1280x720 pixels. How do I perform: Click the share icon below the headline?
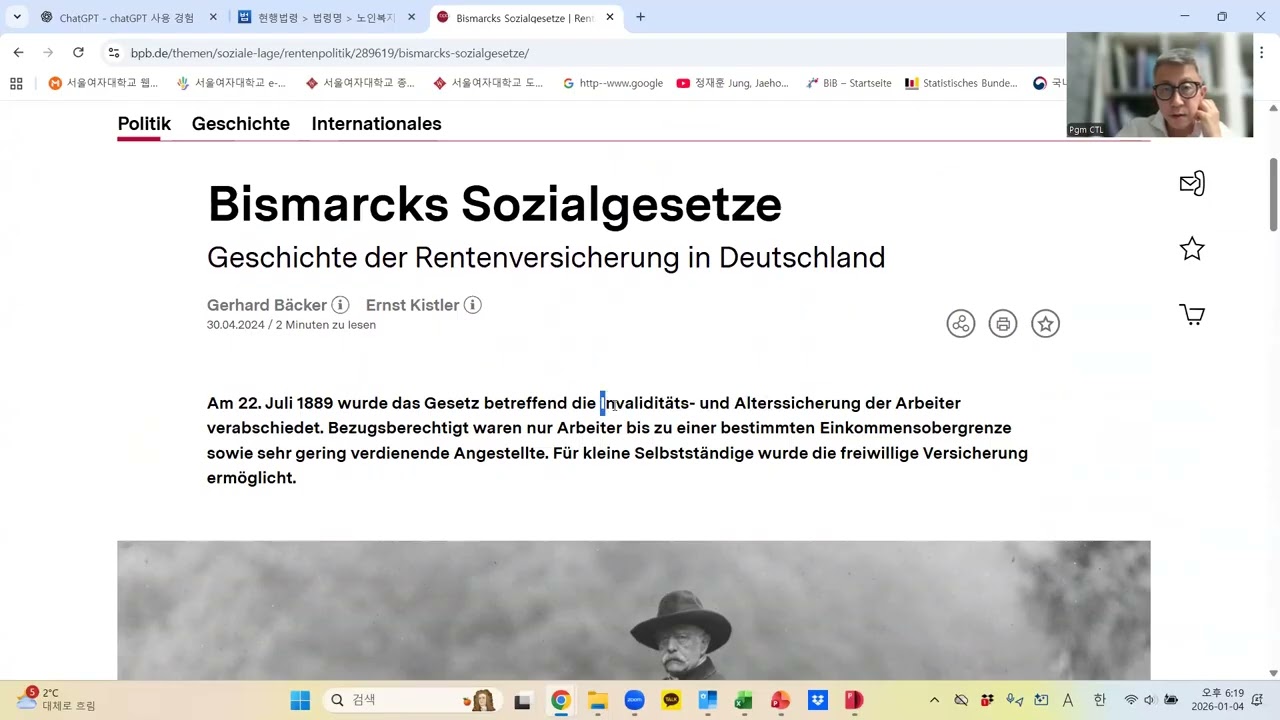point(960,323)
